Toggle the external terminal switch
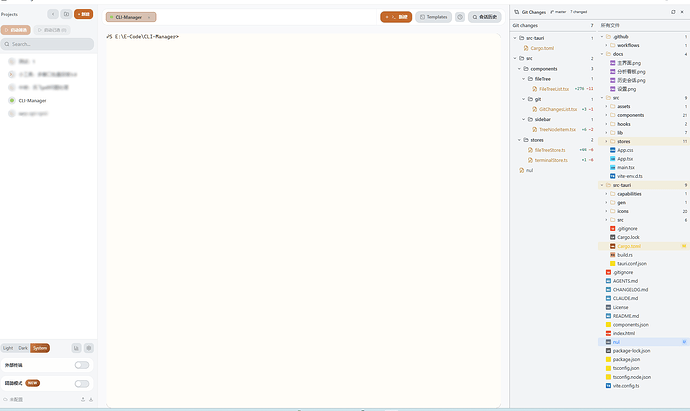690x411 pixels. tap(82, 365)
